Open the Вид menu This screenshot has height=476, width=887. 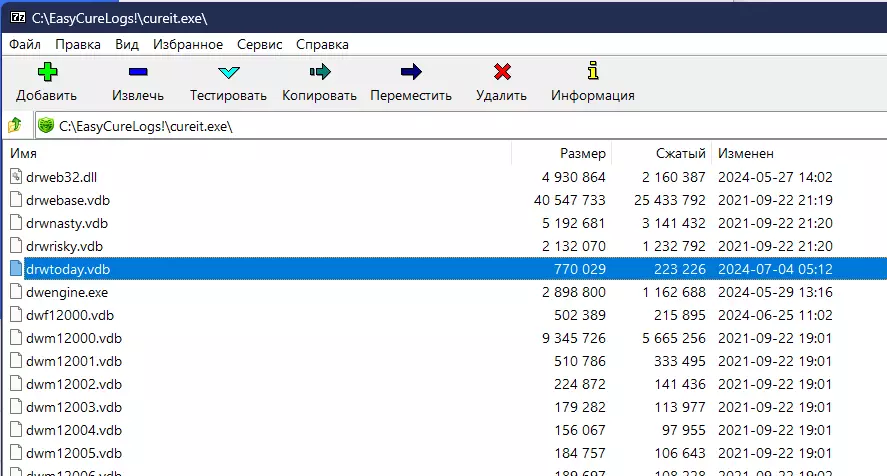pyautogui.click(x=127, y=44)
